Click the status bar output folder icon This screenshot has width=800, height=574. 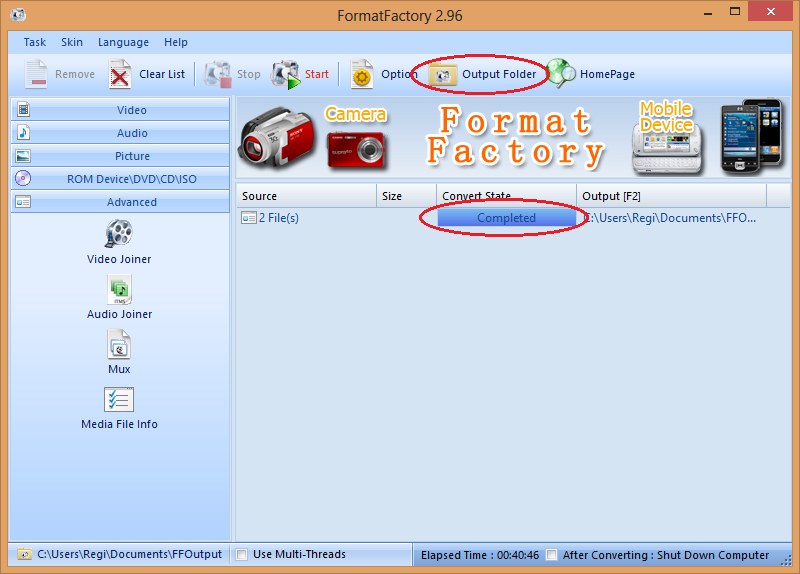pyautogui.click(x=24, y=554)
